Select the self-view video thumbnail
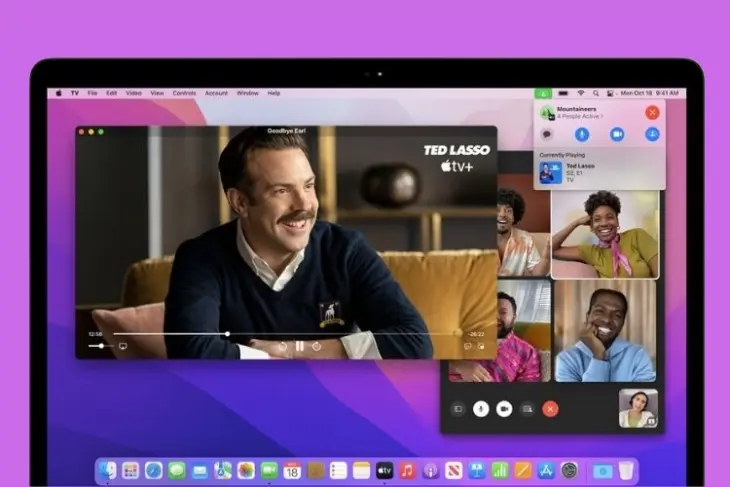This screenshot has width=730, height=487. coord(637,408)
